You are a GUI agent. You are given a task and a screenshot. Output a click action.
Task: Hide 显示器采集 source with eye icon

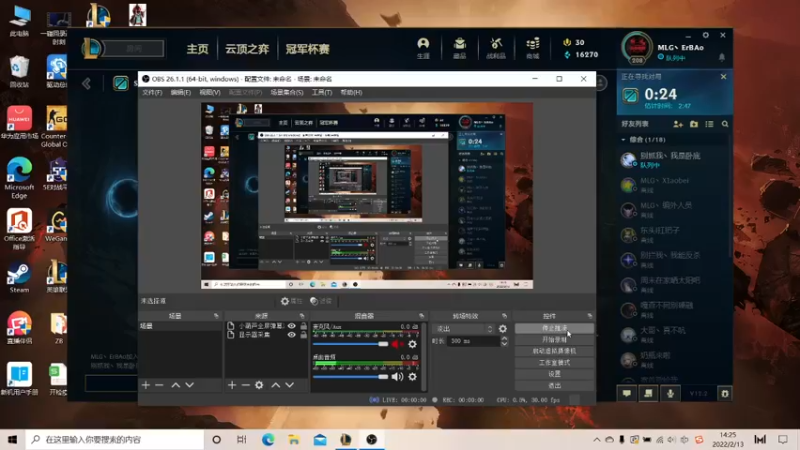[x=291, y=335]
